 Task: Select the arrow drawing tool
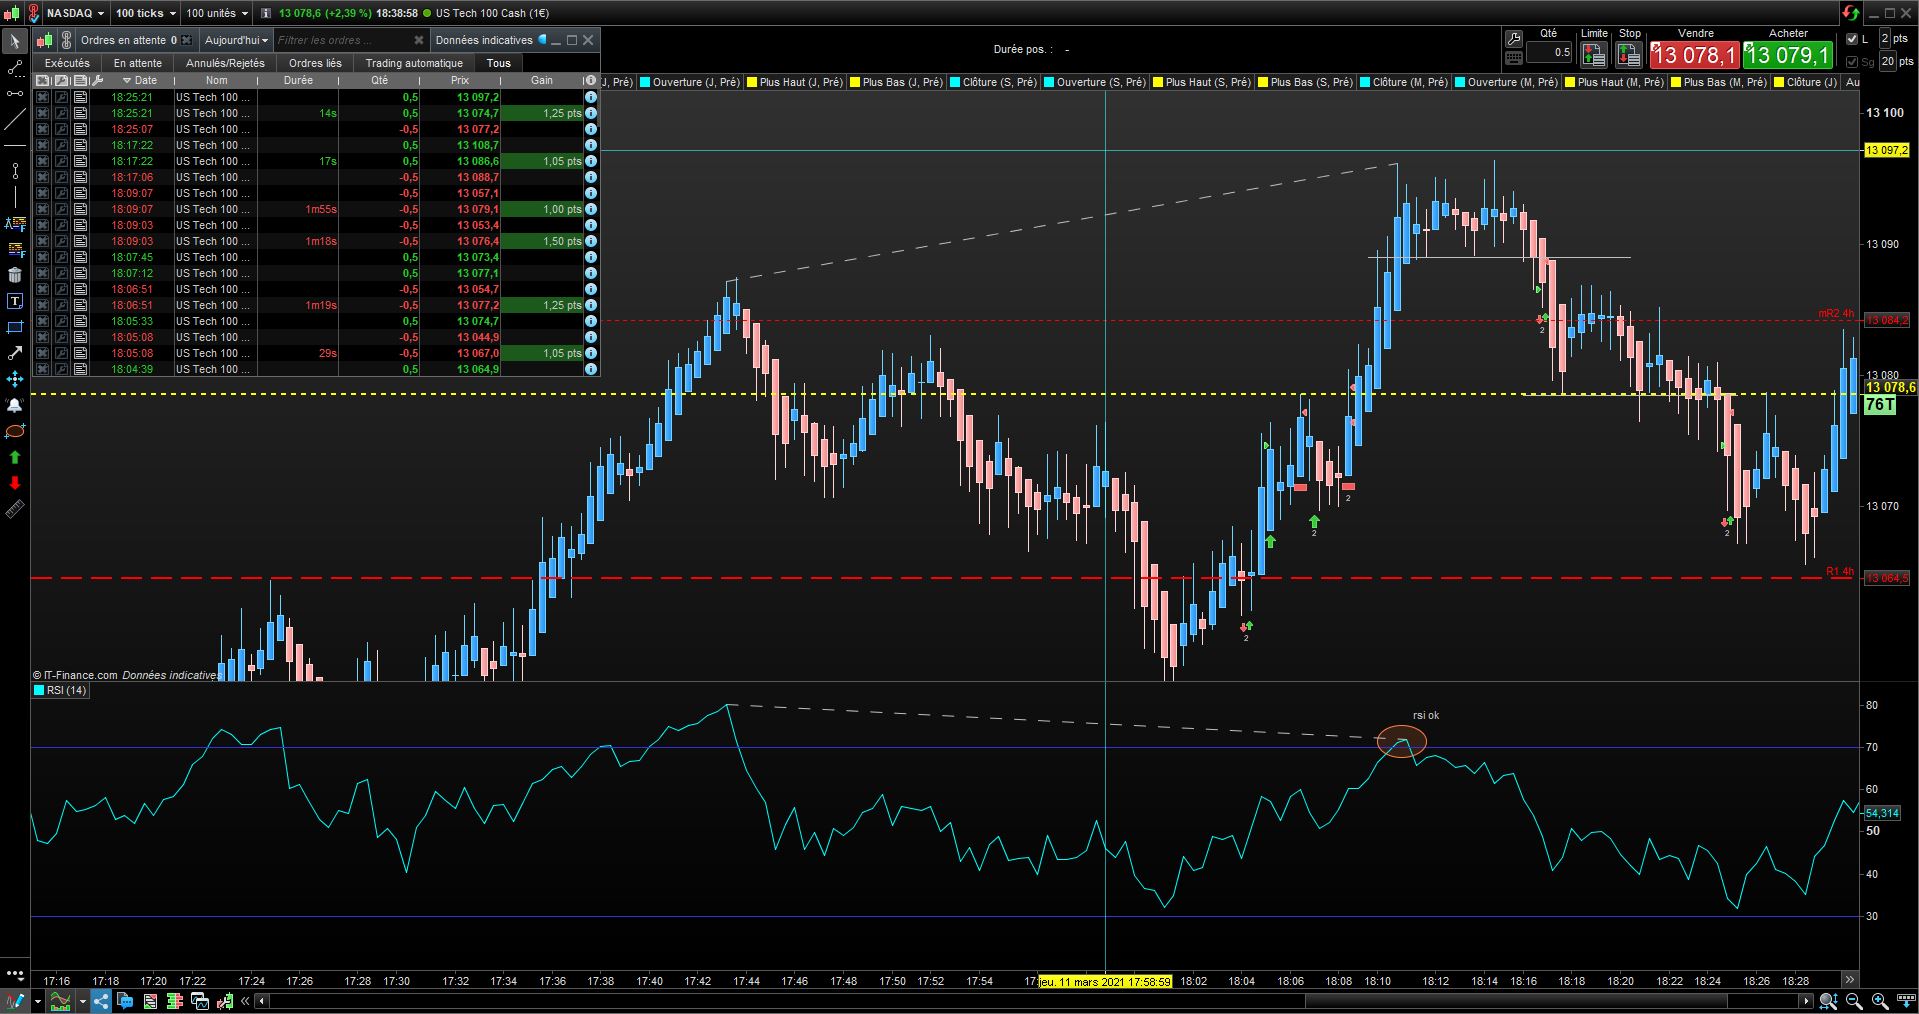click(x=15, y=353)
